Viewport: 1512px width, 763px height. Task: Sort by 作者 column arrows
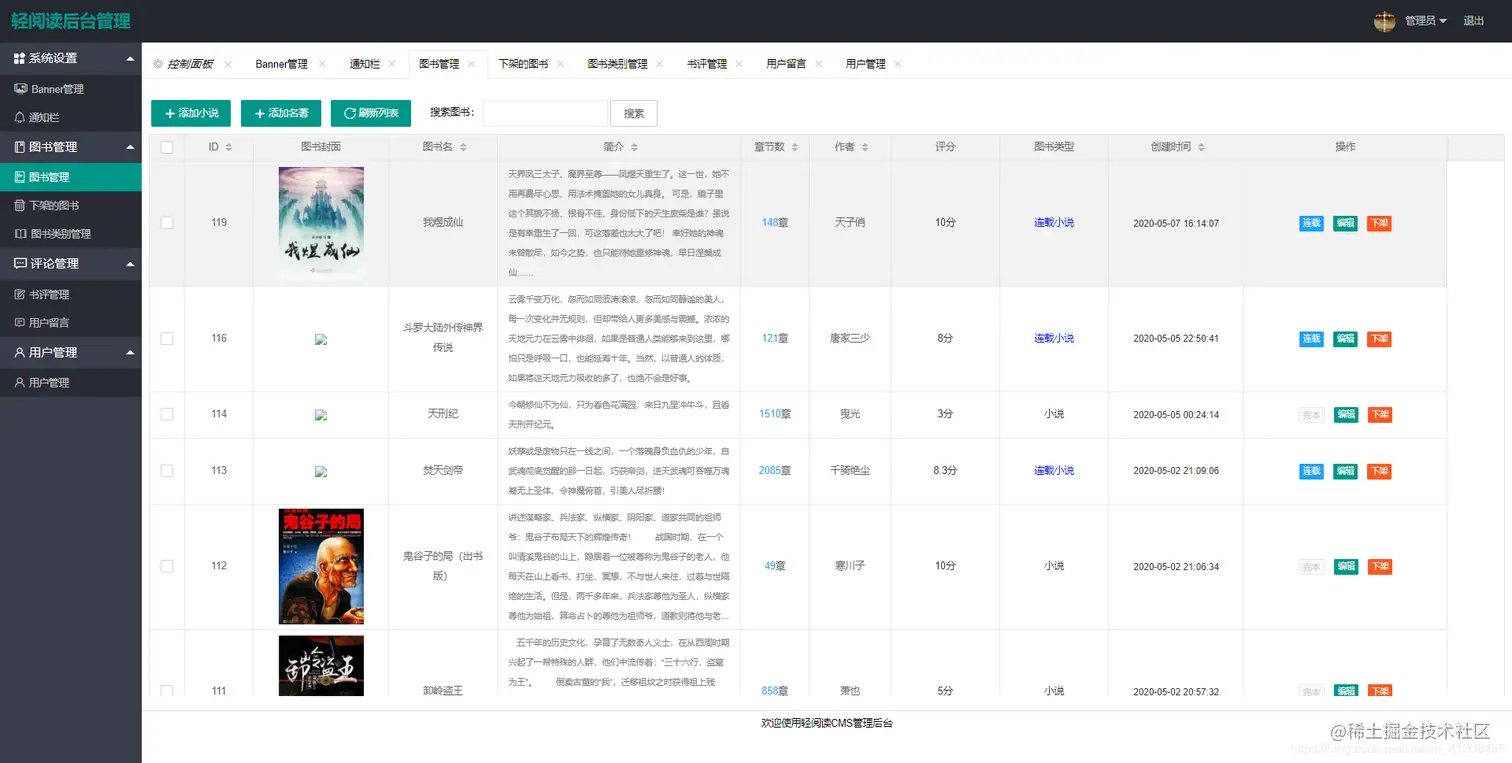(x=864, y=147)
